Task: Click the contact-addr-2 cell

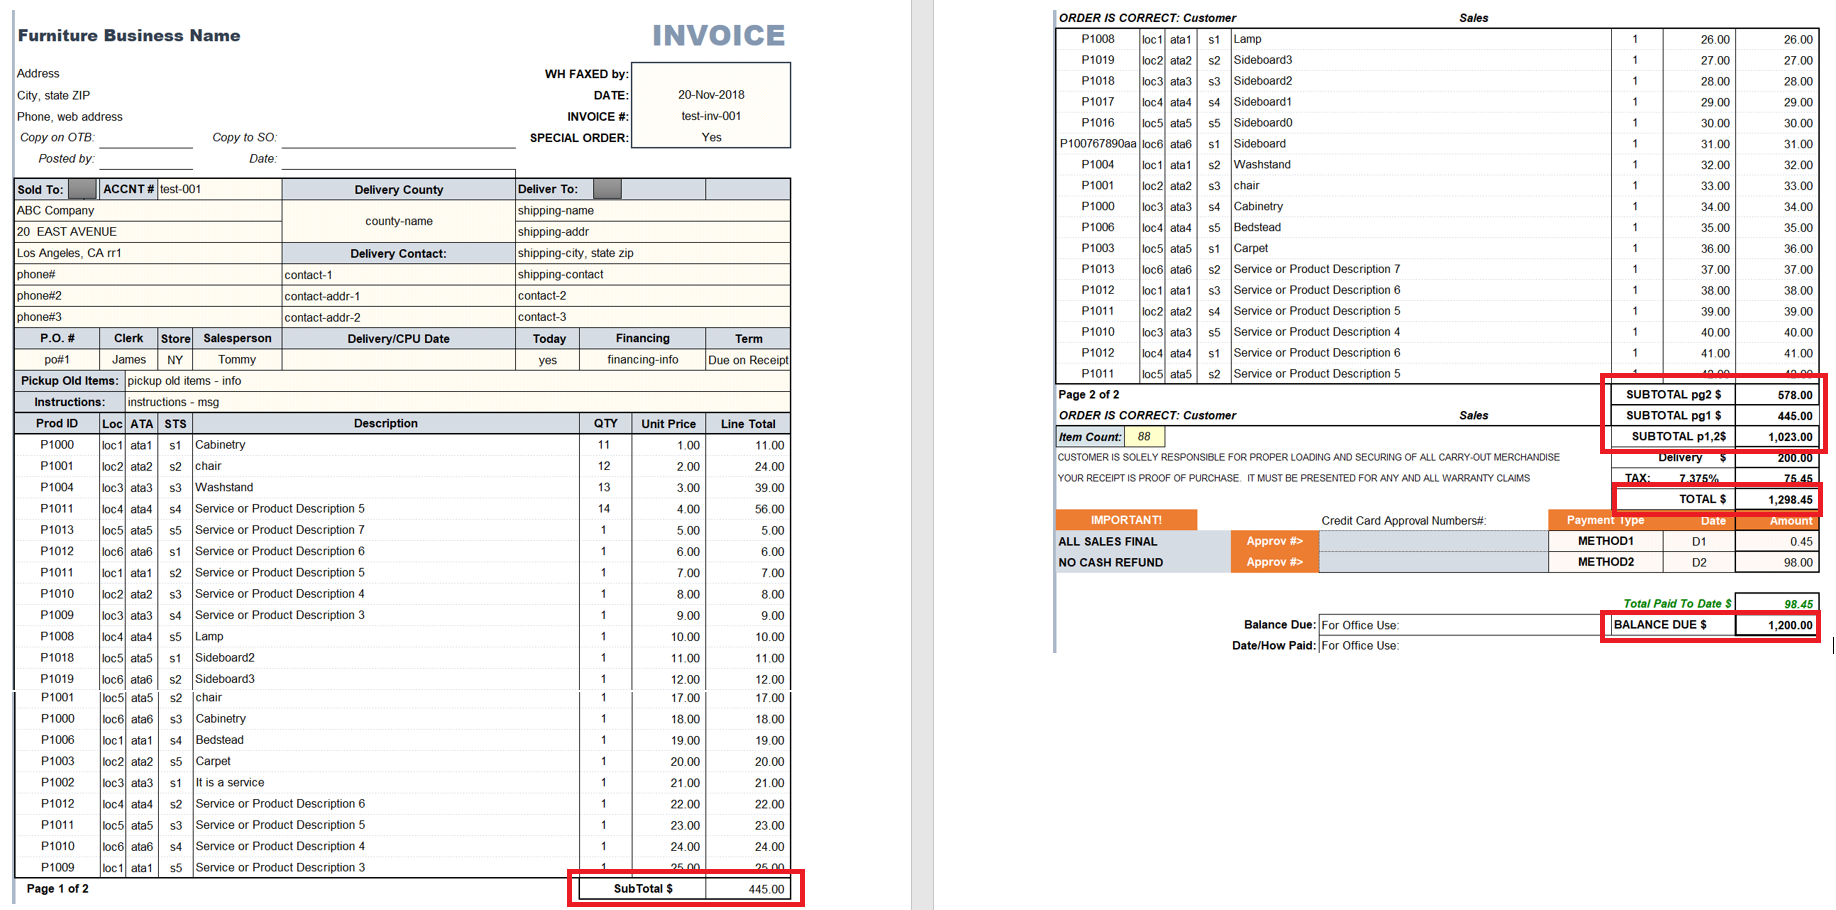Action: [399, 317]
